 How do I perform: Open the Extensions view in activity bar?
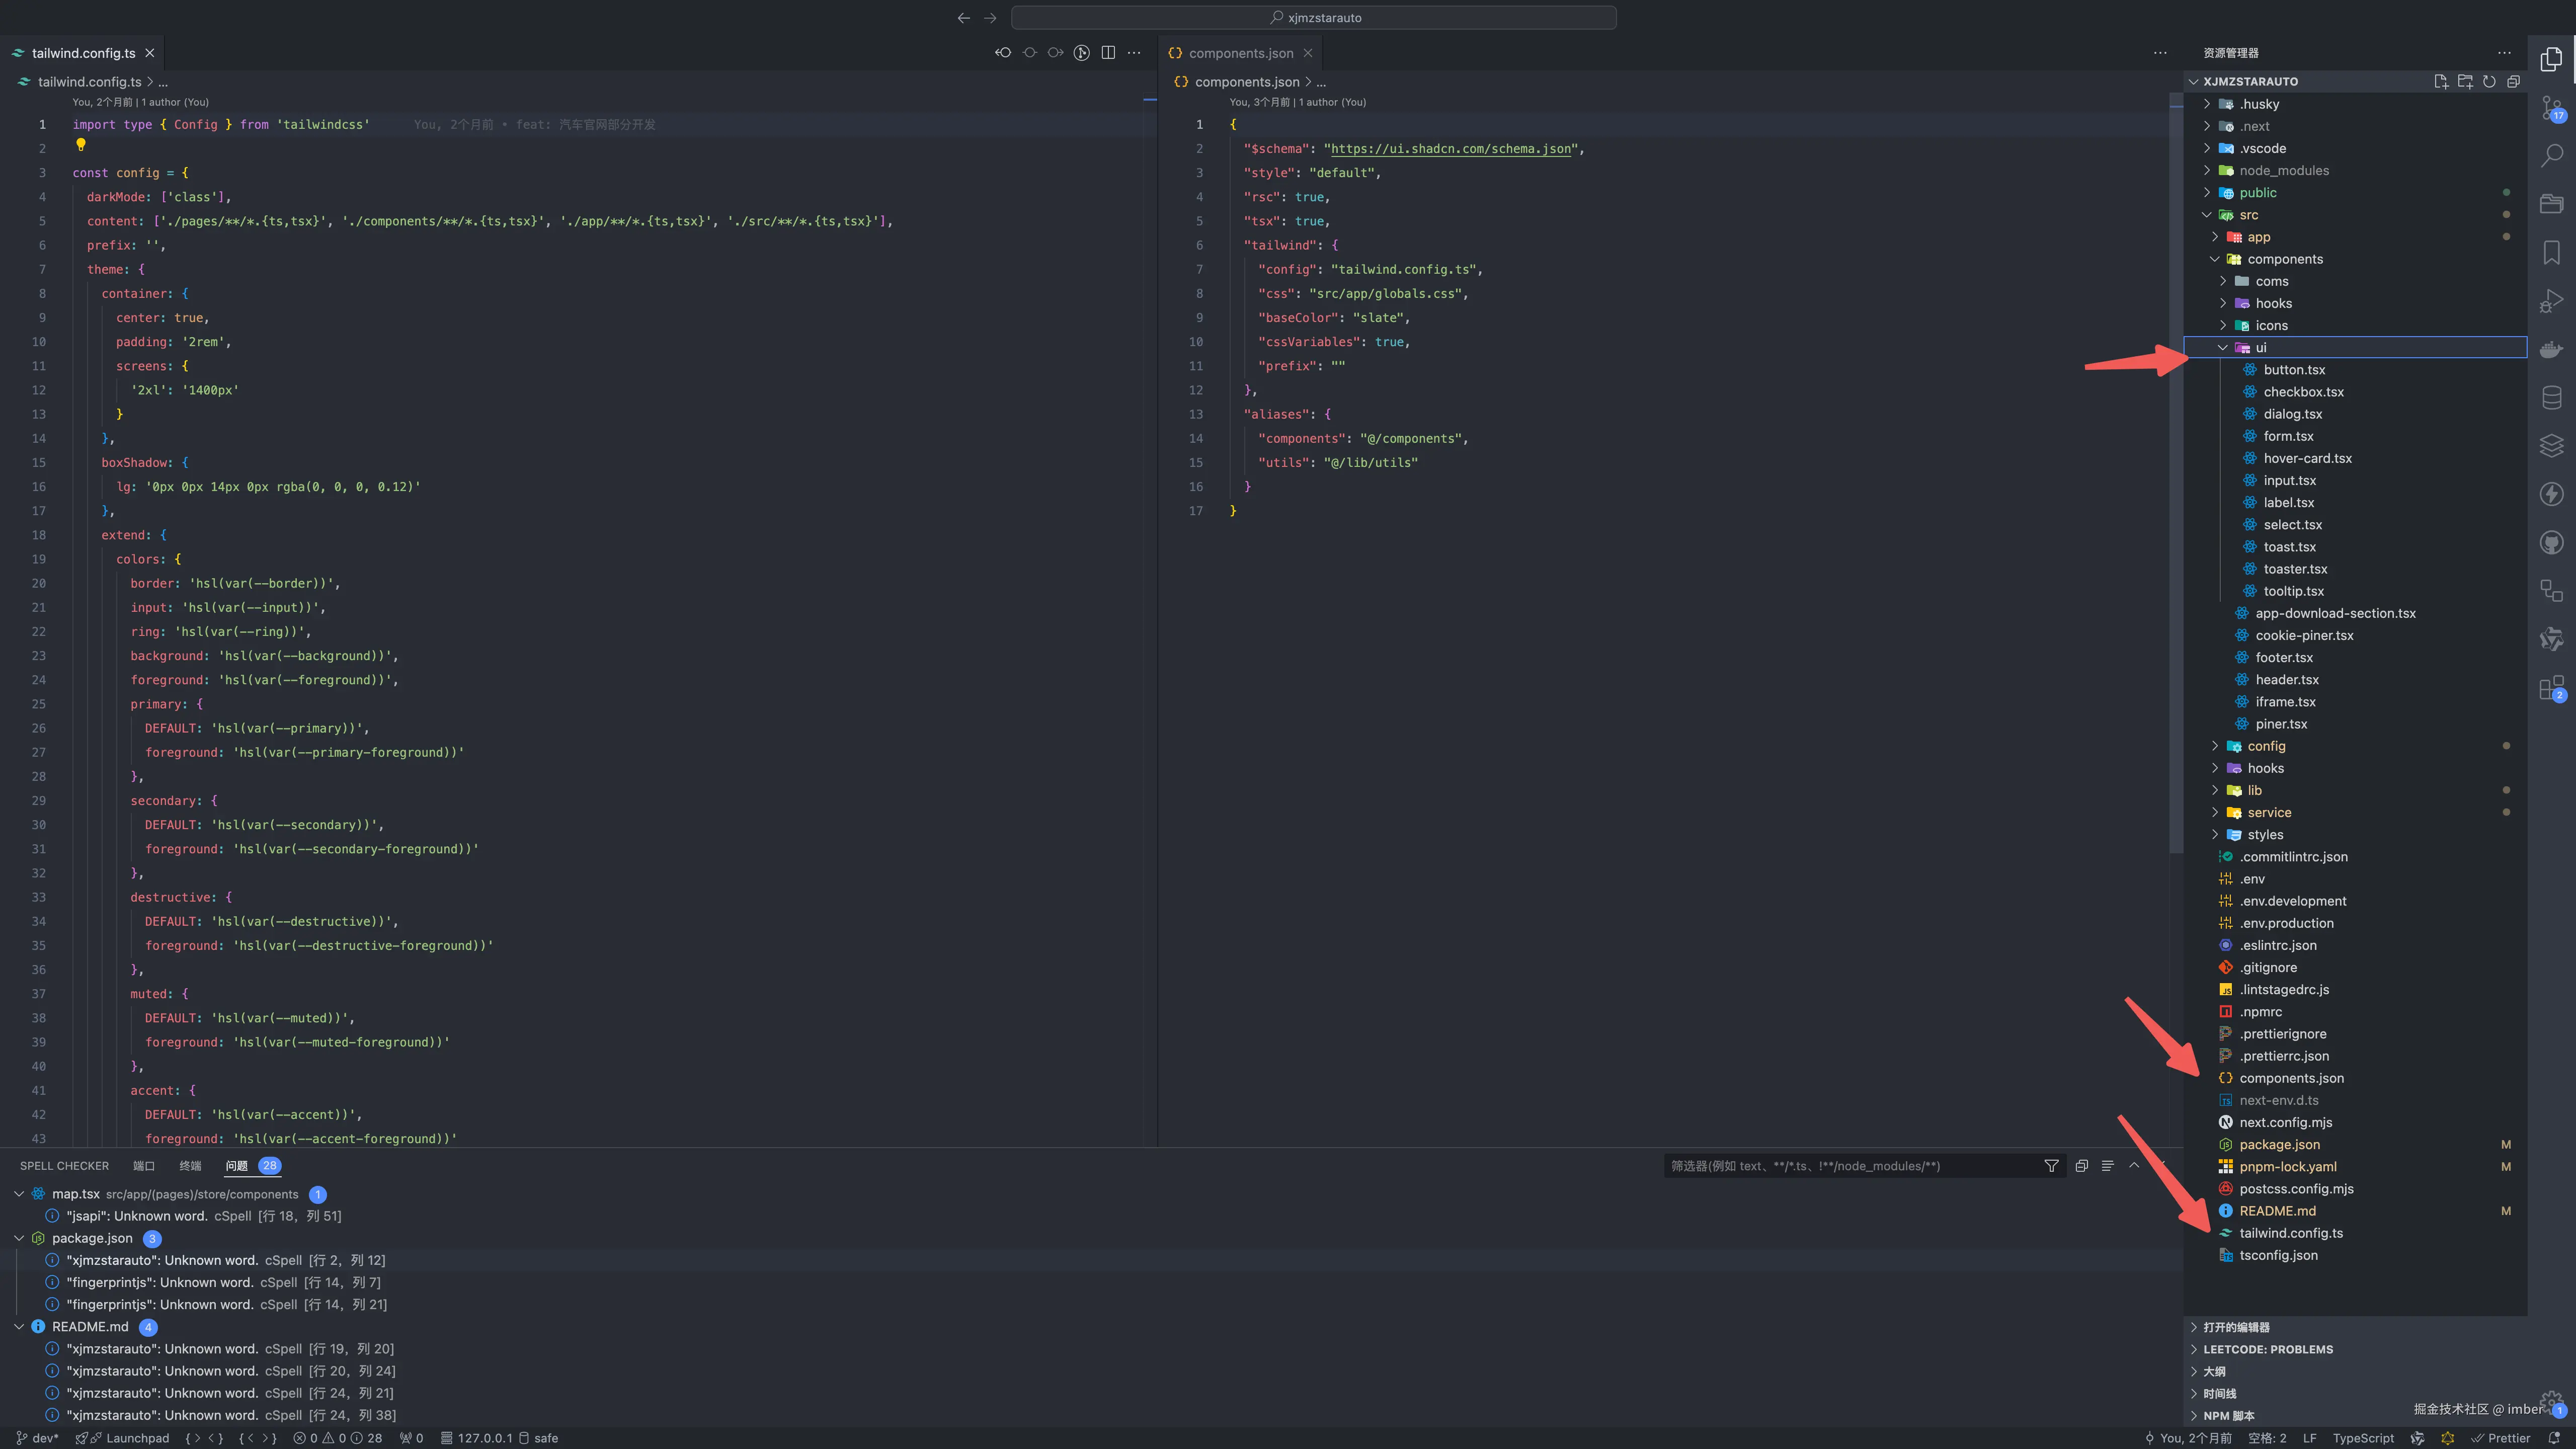tap(2551, 688)
